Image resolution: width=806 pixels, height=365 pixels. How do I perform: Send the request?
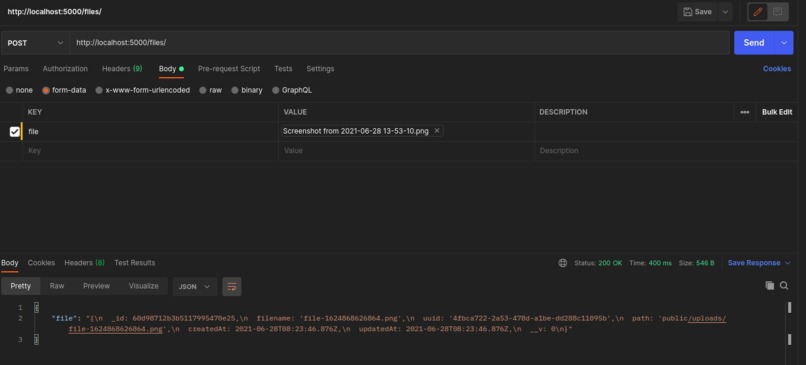tap(754, 43)
